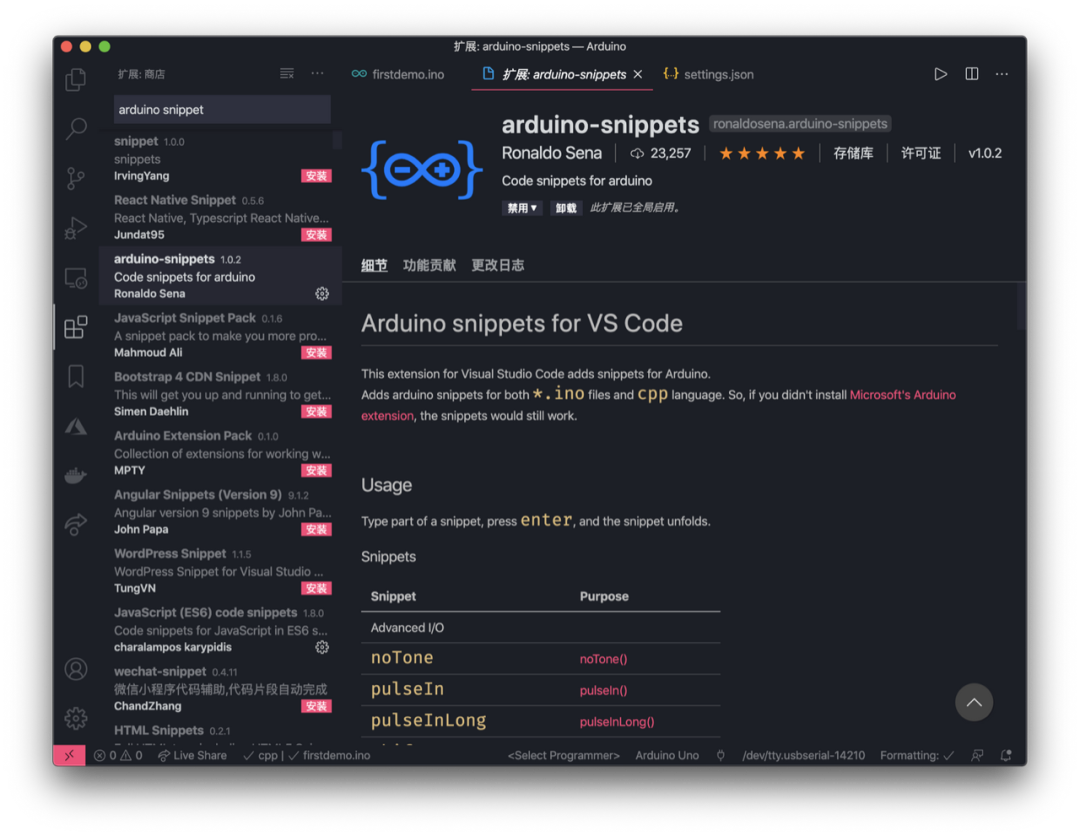Expand the 禁用 disable dropdown
The height and width of the screenshot is (836, 1080).
click(521, 208)
